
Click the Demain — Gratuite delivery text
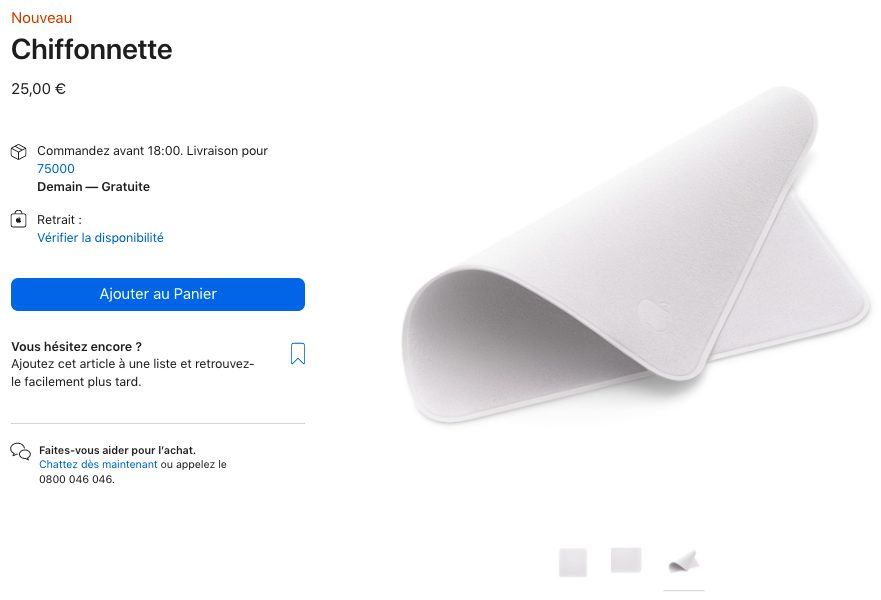pyautogui.click(x=93, y=187)
